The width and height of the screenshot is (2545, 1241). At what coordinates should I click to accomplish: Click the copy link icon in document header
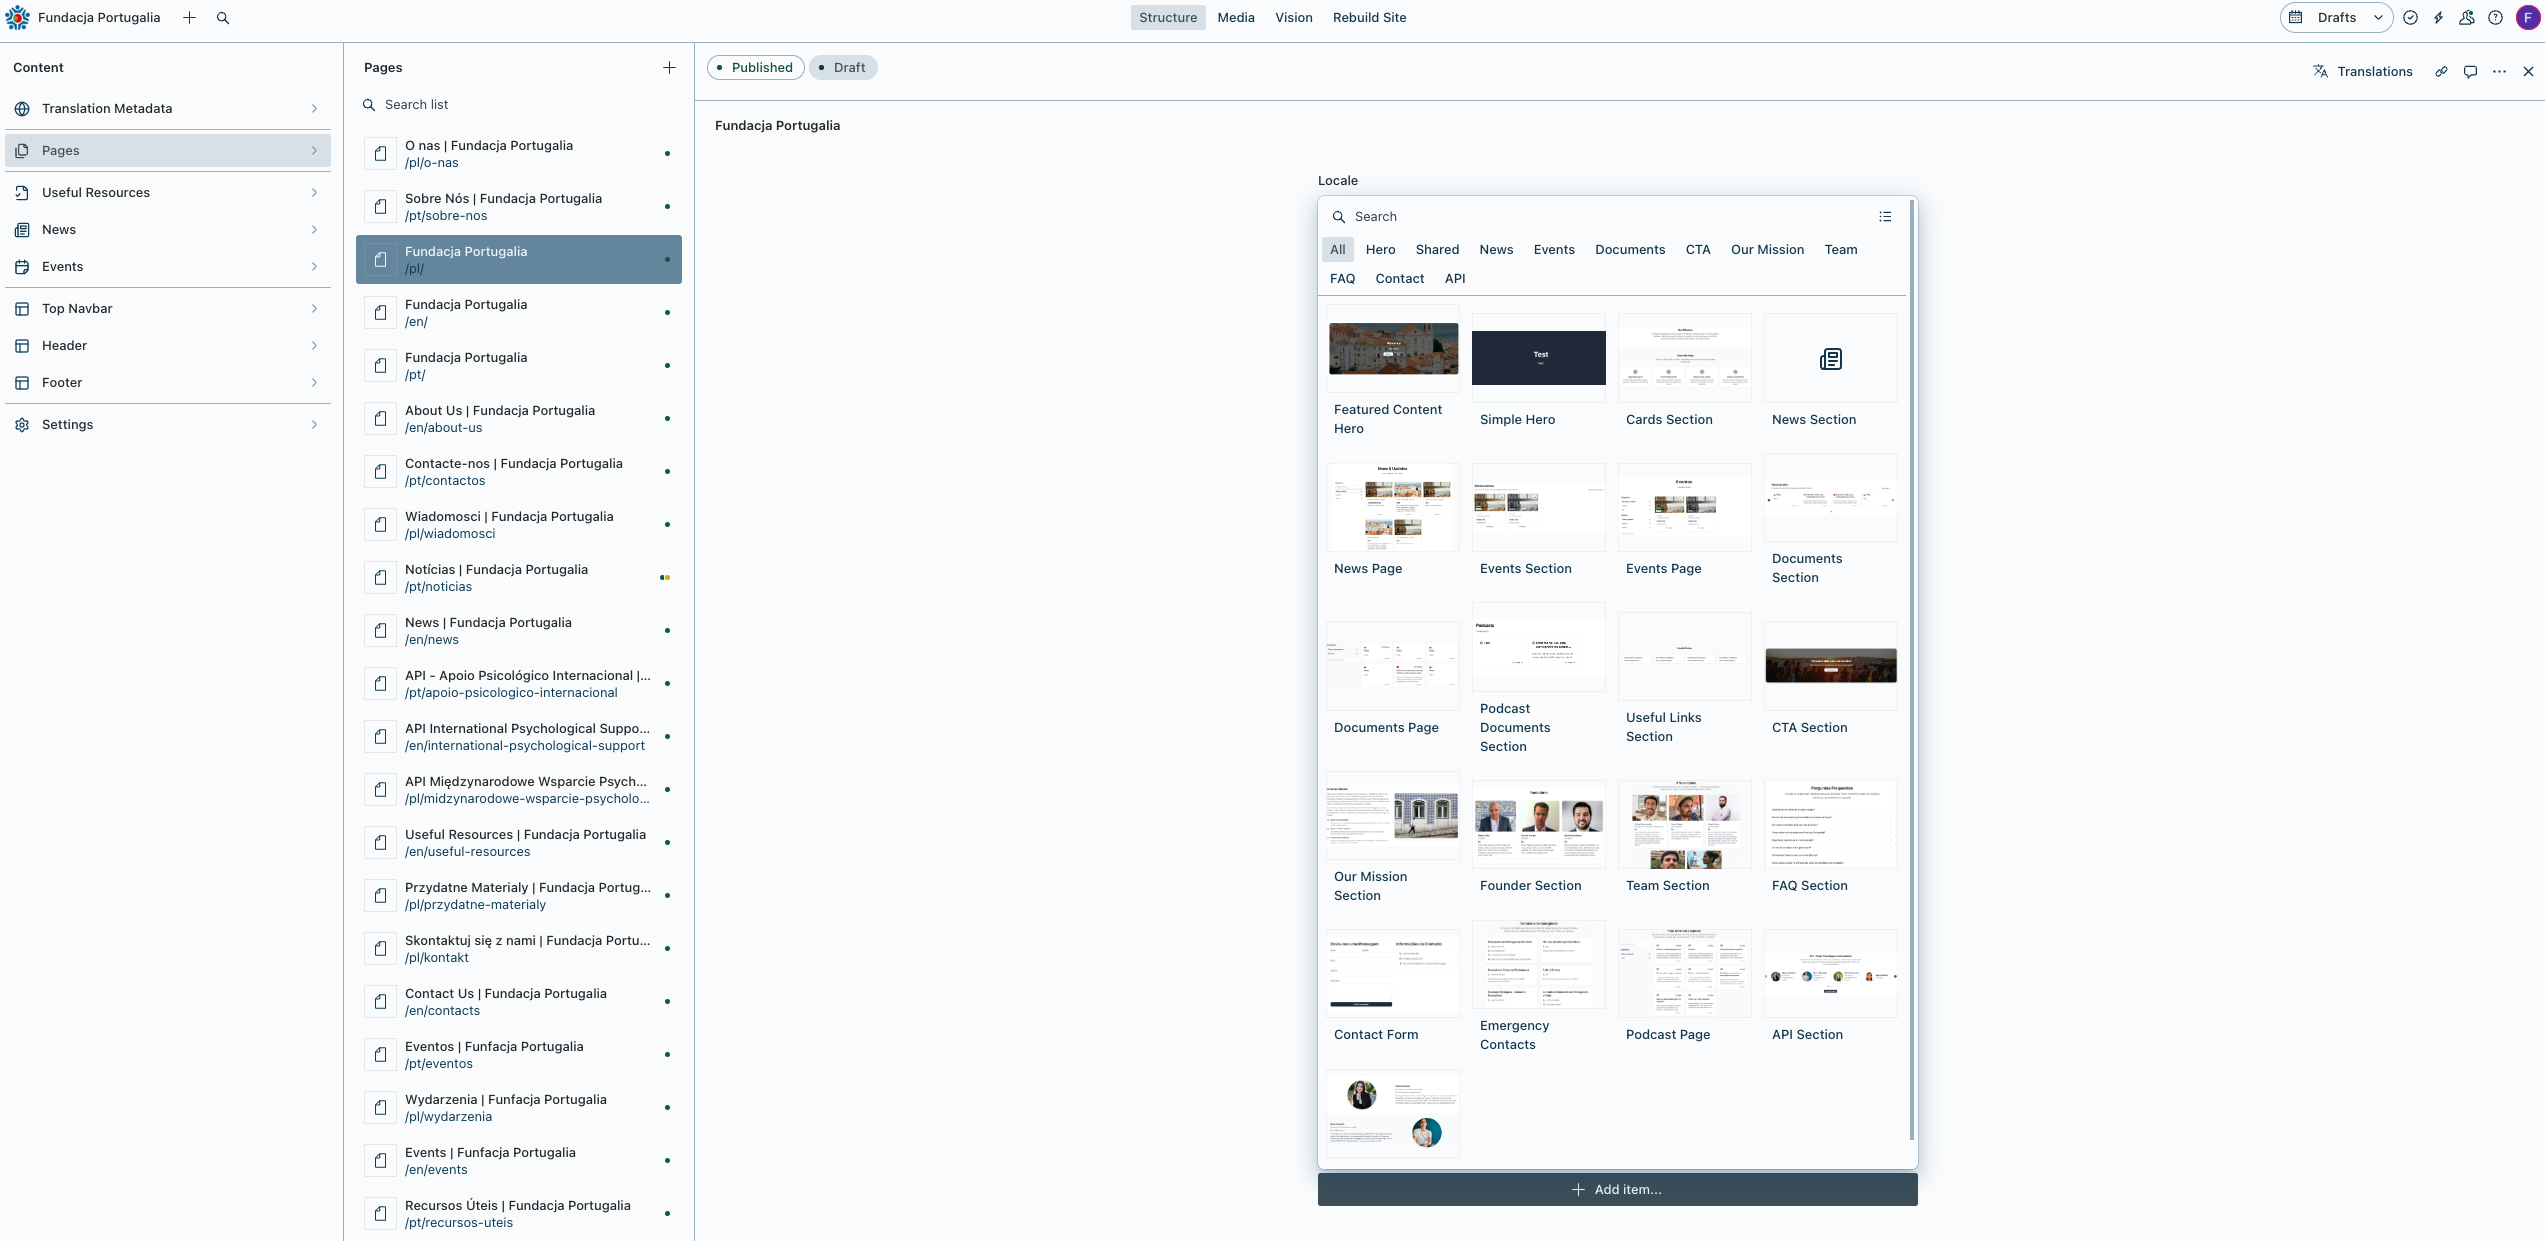[2441, 72]
